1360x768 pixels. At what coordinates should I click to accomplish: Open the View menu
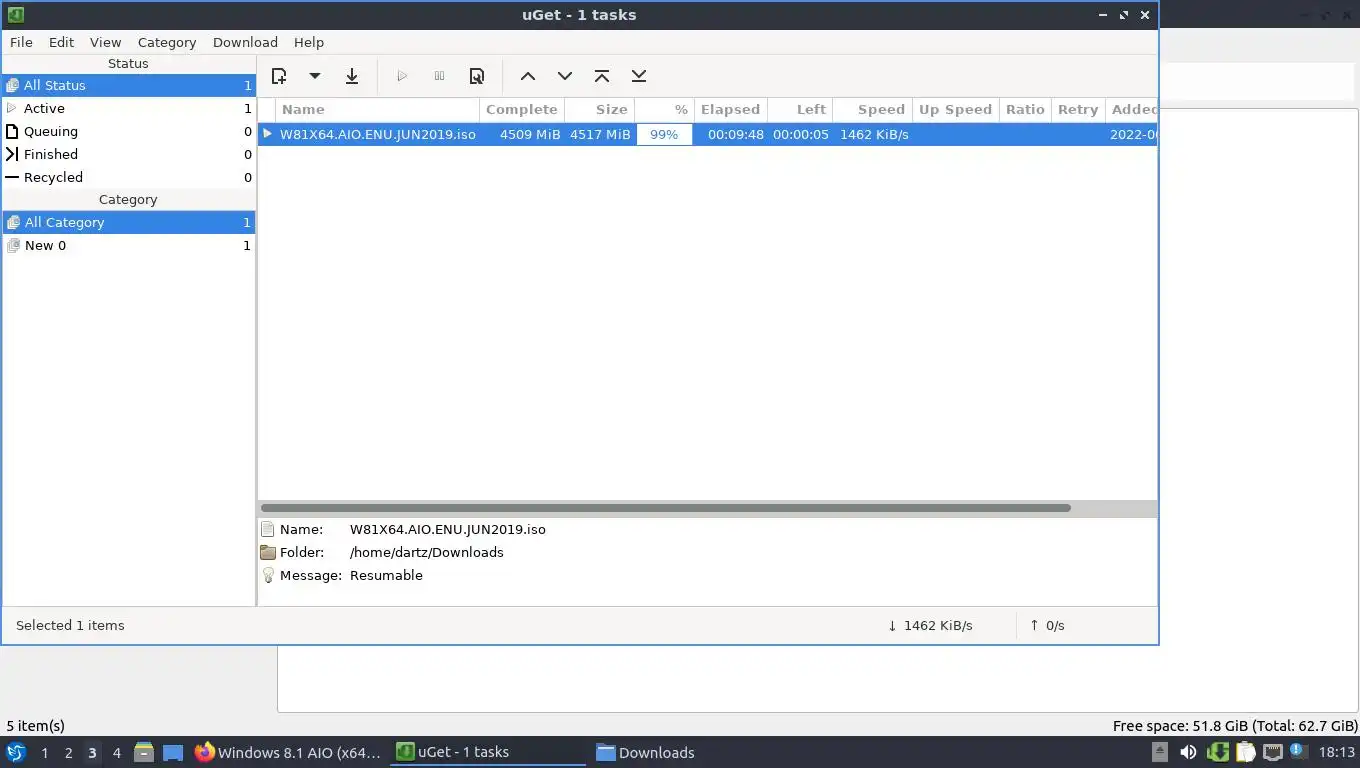105,42
